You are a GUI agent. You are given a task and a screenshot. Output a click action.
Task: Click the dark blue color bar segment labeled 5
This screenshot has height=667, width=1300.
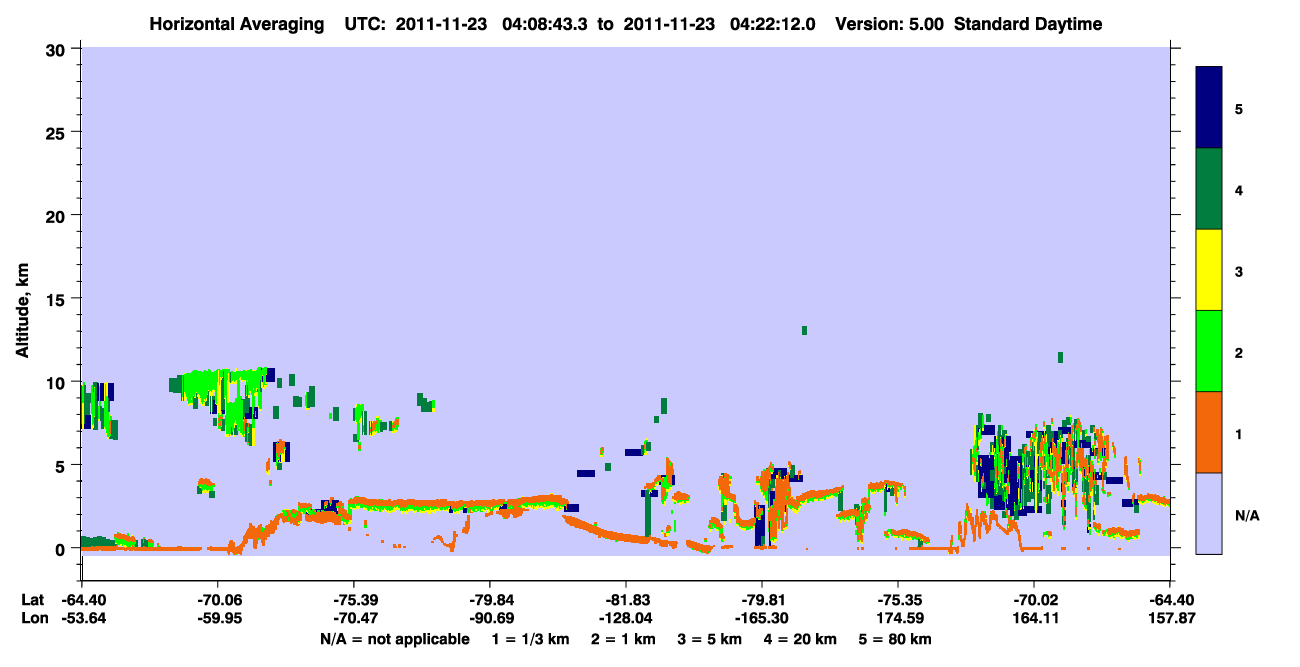[1209, 108]
